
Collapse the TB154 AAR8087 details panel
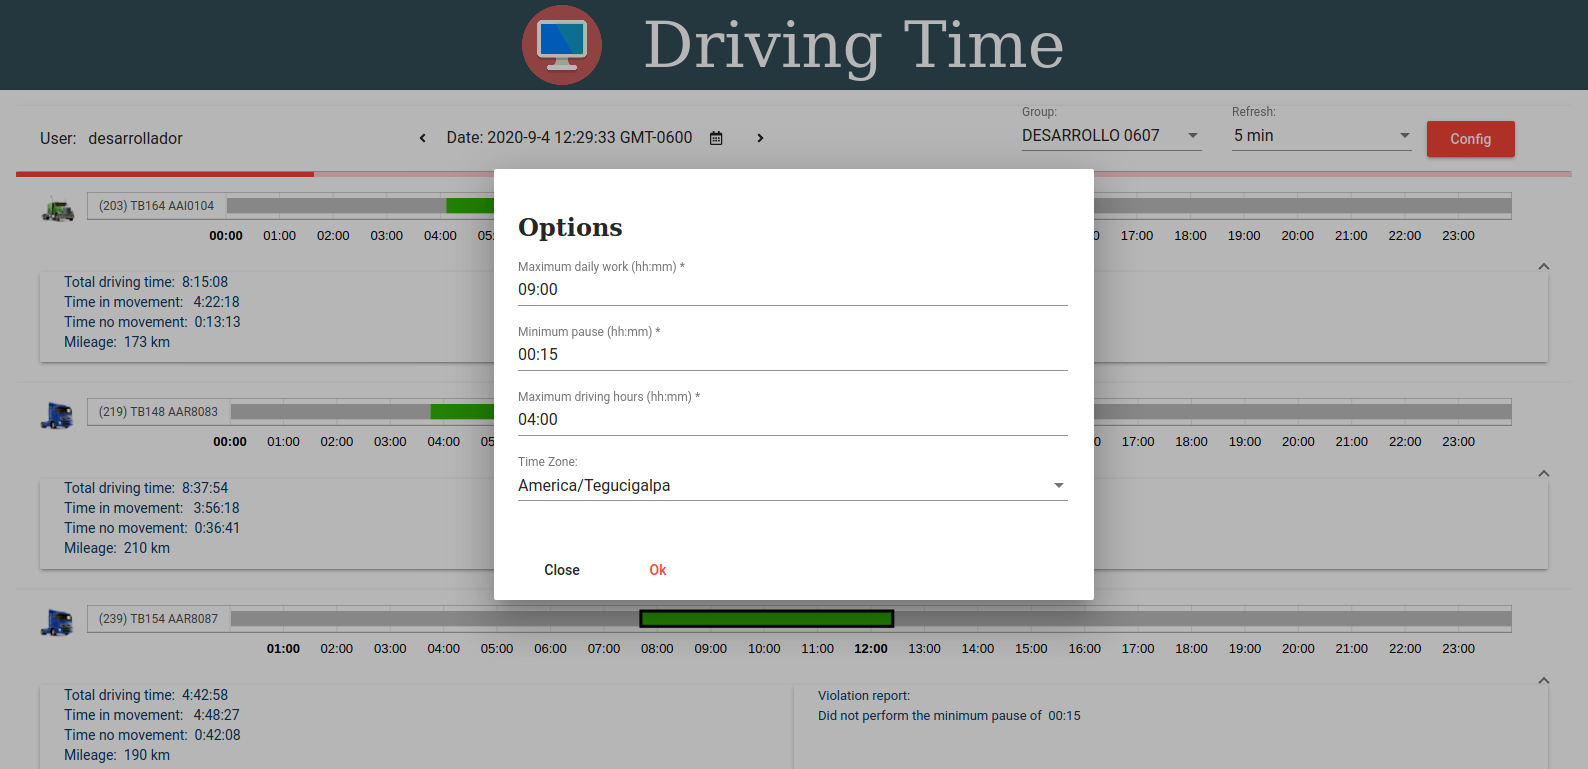[x=1544, y=680]
